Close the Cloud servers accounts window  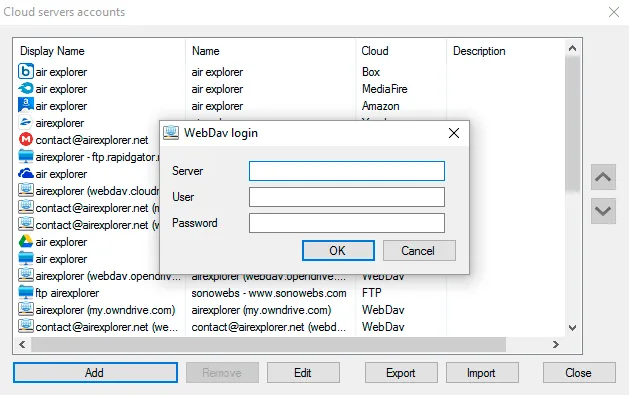tap(614, 12)
